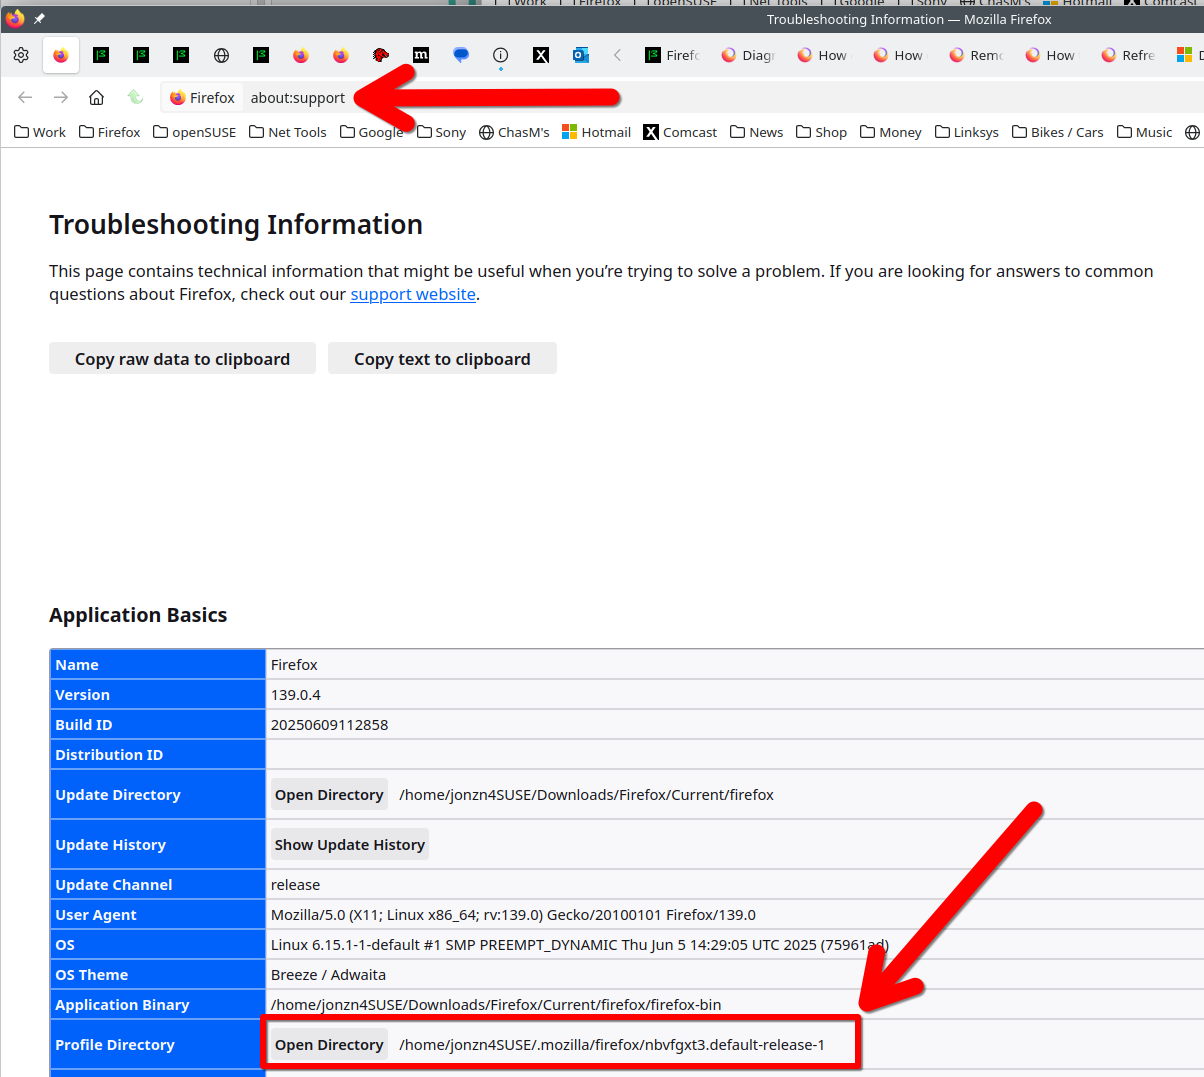Screen dimensions: 1204x1077
Task: Open the info circle pinned tab
Action: [x=501, y=55]
